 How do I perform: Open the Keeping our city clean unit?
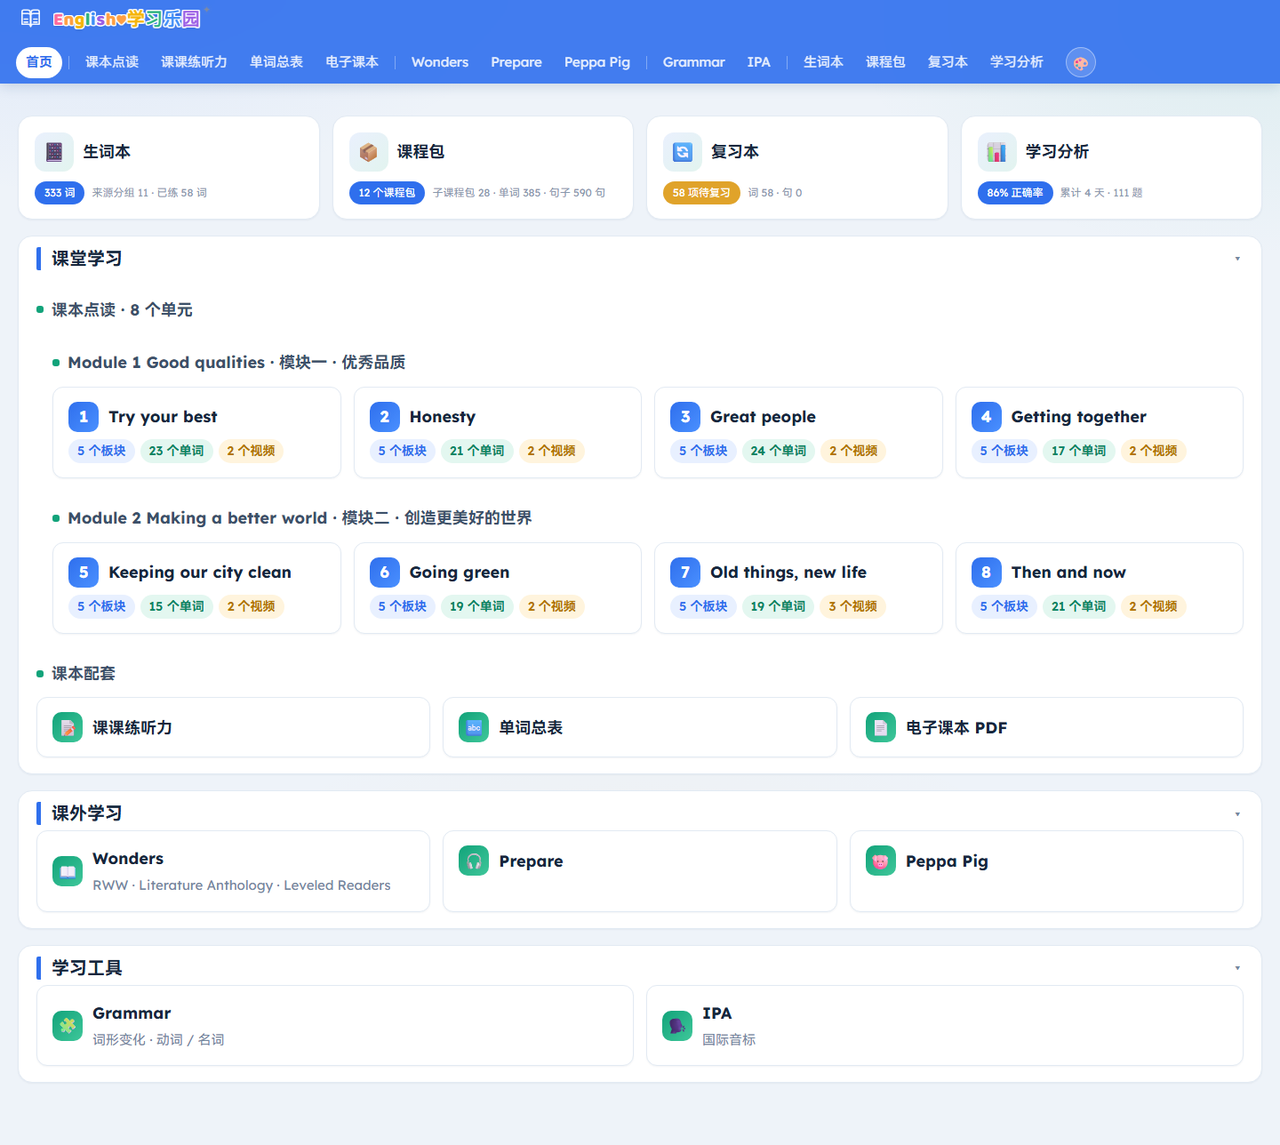click(196, 588)
